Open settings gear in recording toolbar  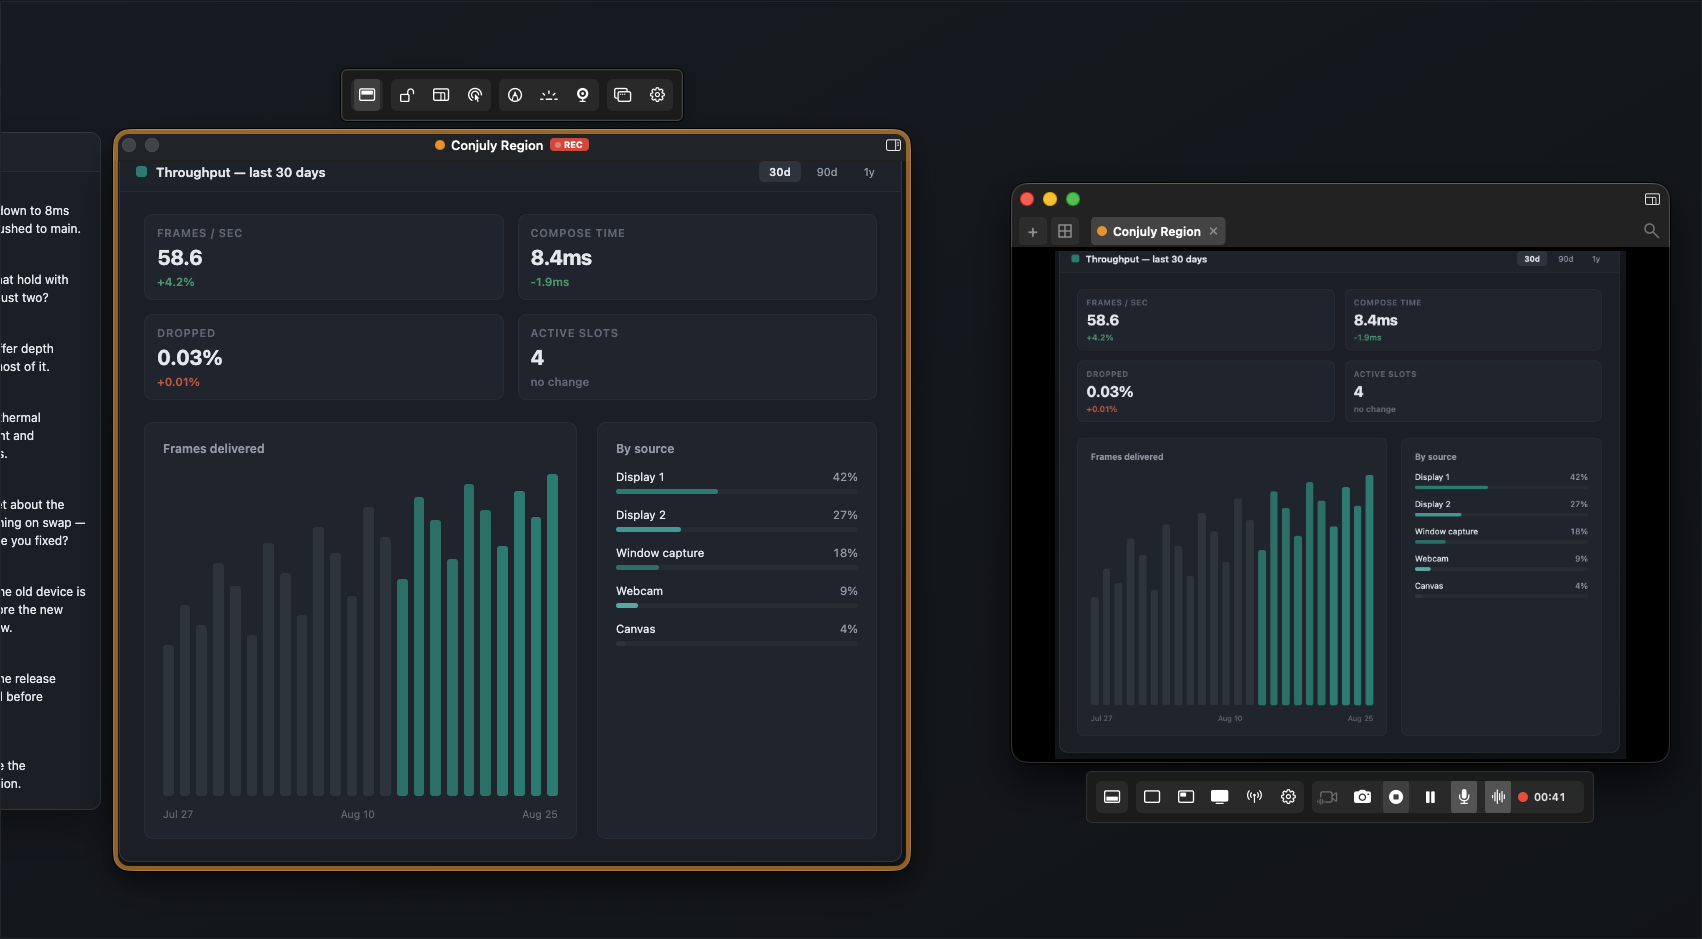point(1288,797)
